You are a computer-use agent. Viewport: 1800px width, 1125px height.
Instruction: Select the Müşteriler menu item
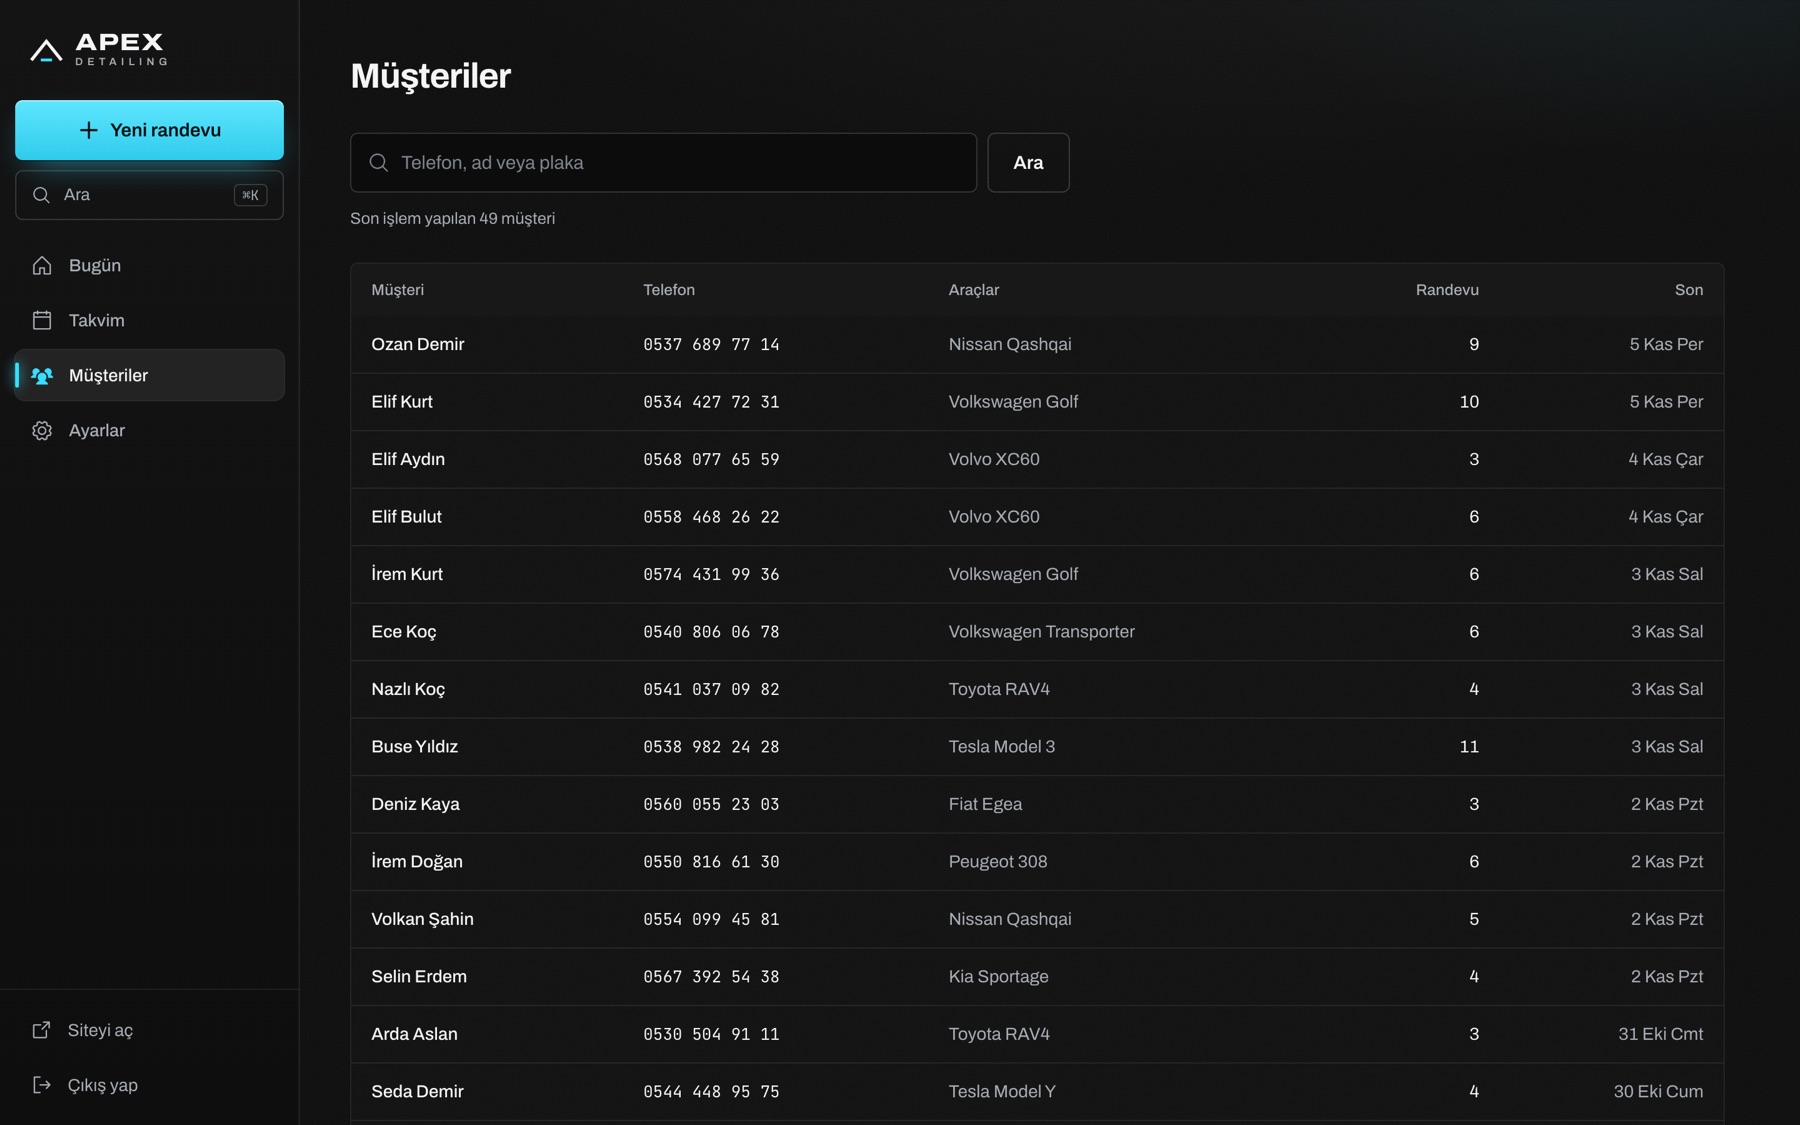[149, 375]
